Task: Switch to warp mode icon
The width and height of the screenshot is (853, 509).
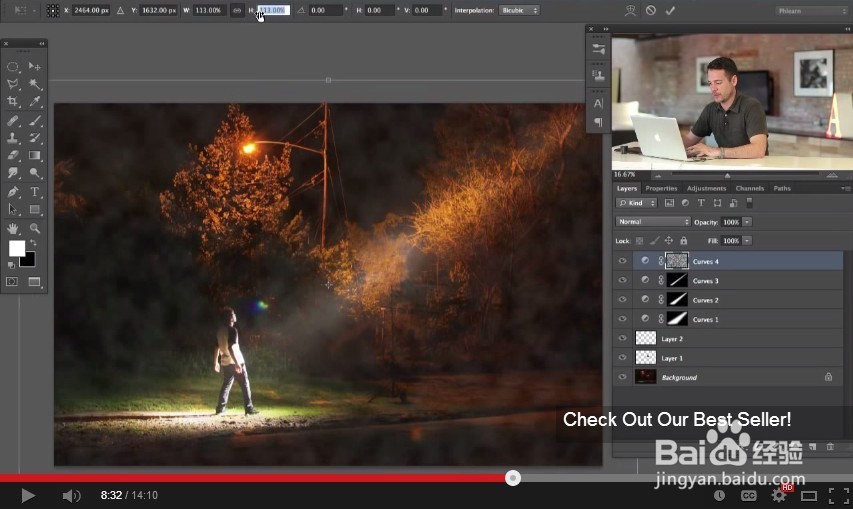Action: (630, 10)
